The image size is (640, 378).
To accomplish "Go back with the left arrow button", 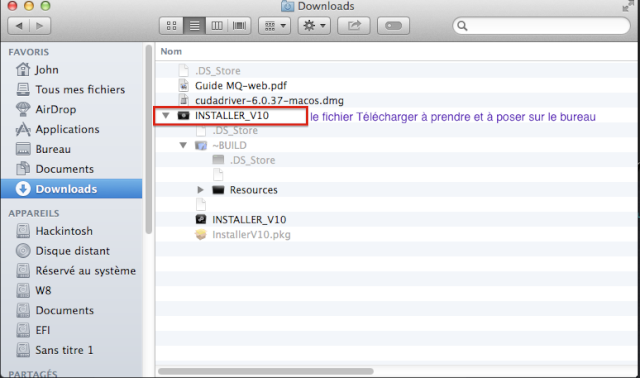I will [18, 26].
